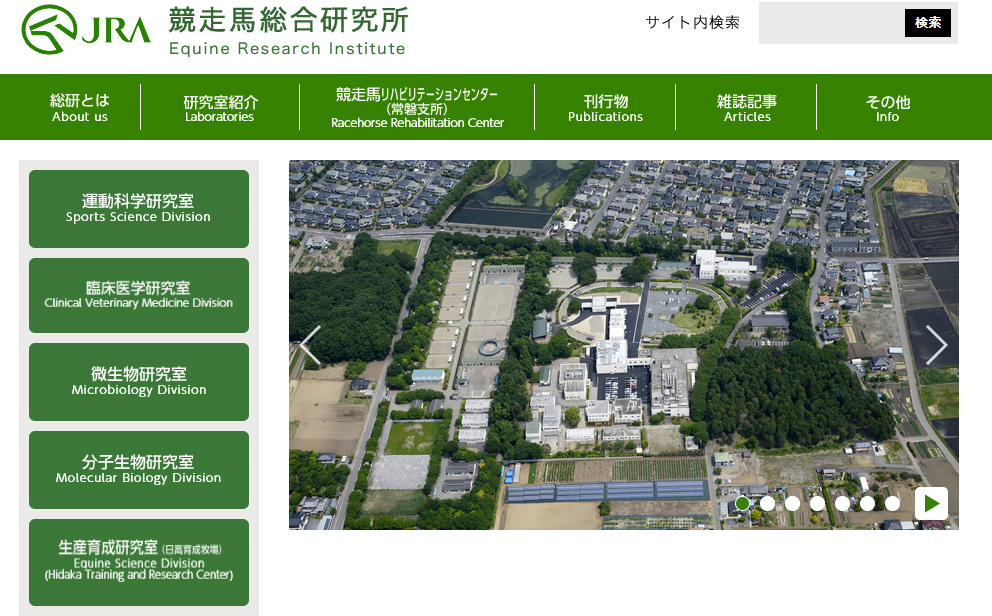Open the Sports Science Division page

tap(139, 209)
